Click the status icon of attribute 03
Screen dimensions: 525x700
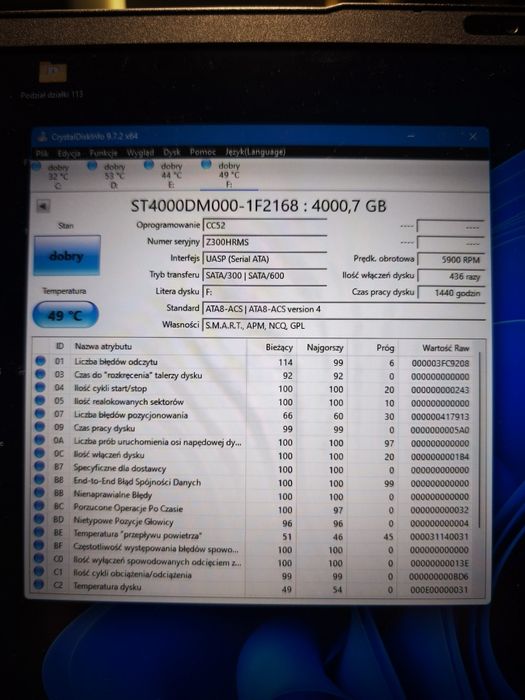[x=41, y=374]
